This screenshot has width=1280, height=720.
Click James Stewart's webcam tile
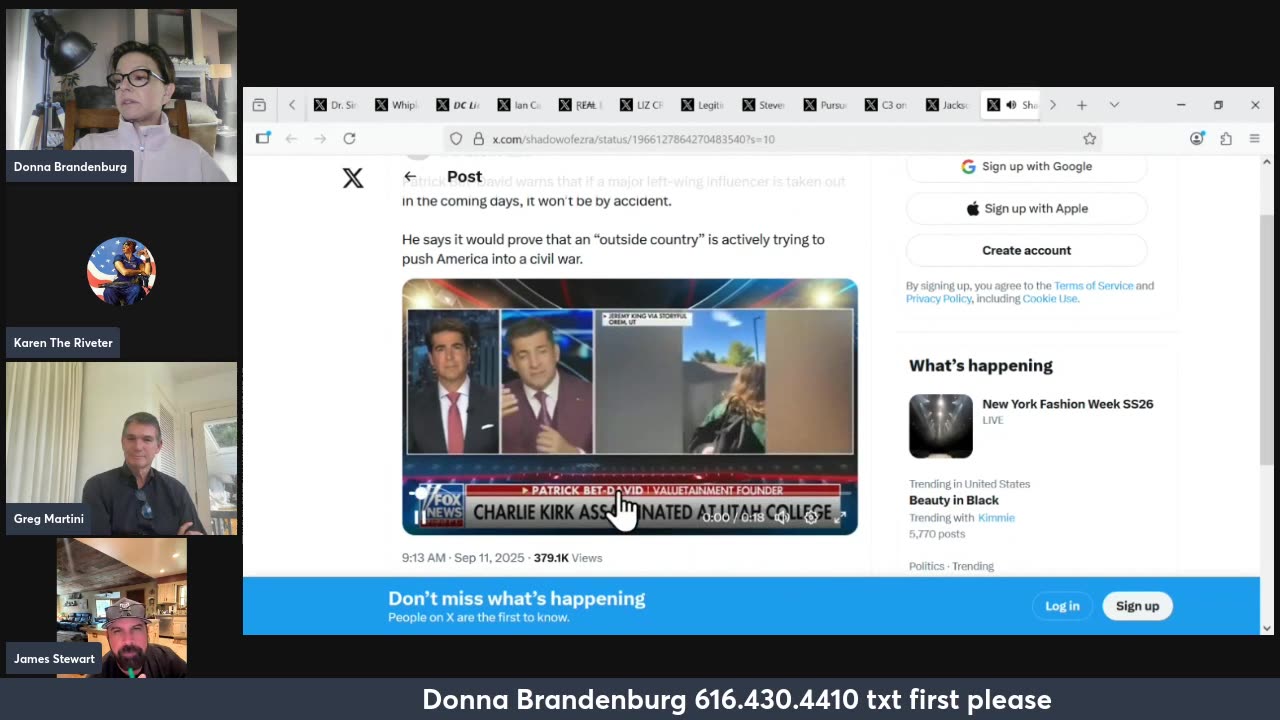coord(121,607)
